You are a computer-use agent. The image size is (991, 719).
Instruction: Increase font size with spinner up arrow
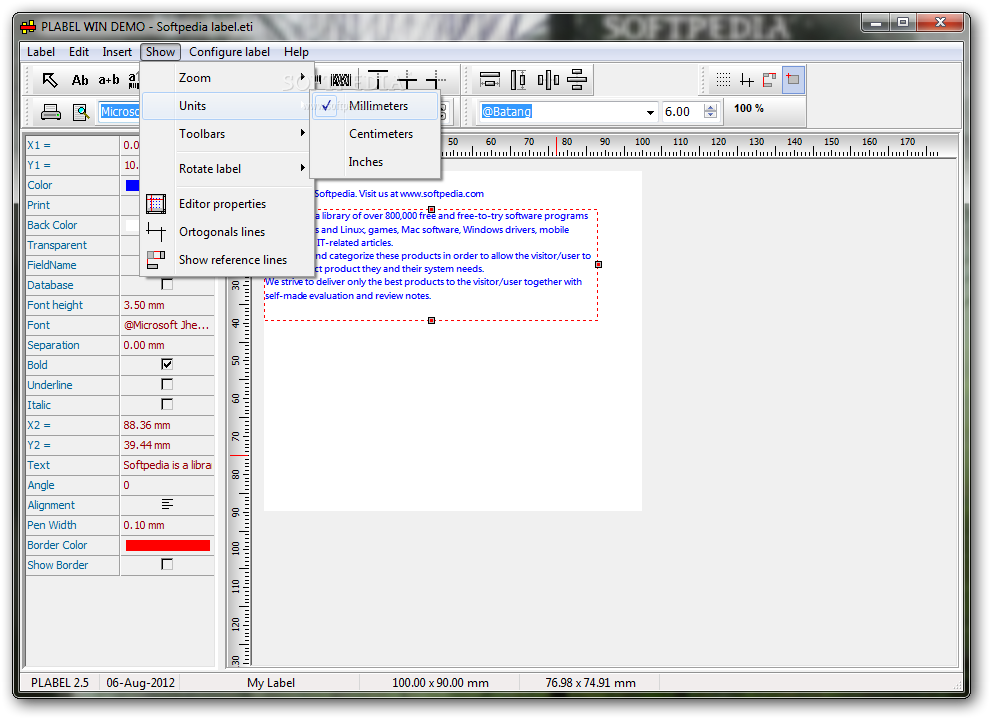tap(710, 107)
